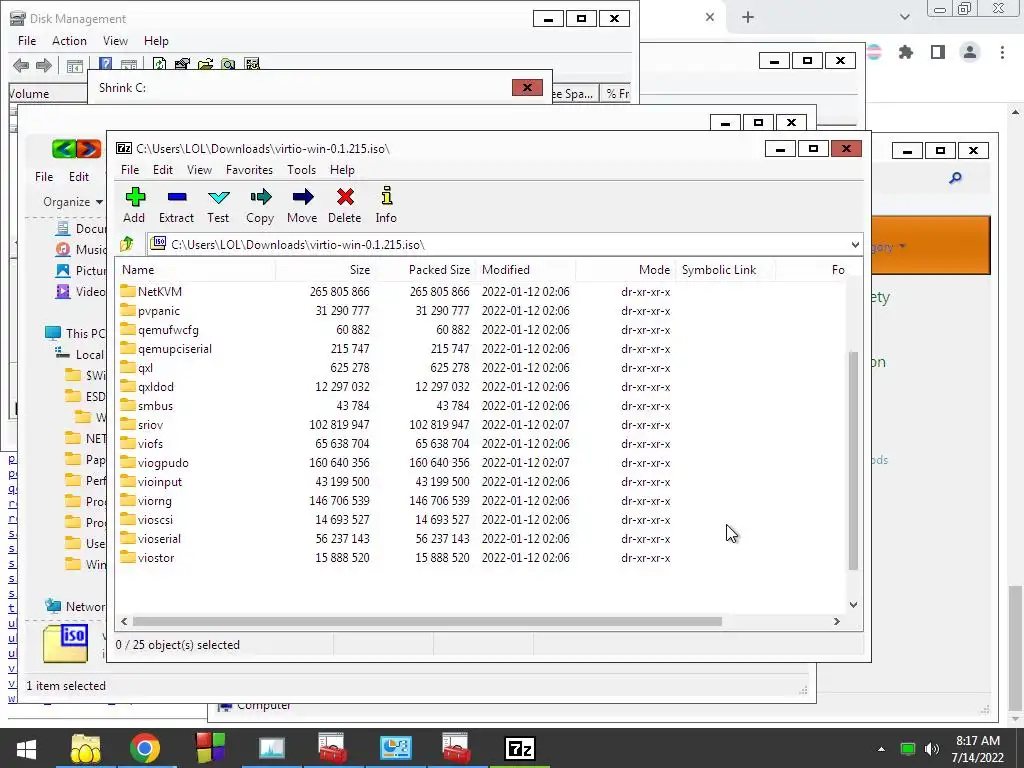Open a new Chrome tab

748,18
